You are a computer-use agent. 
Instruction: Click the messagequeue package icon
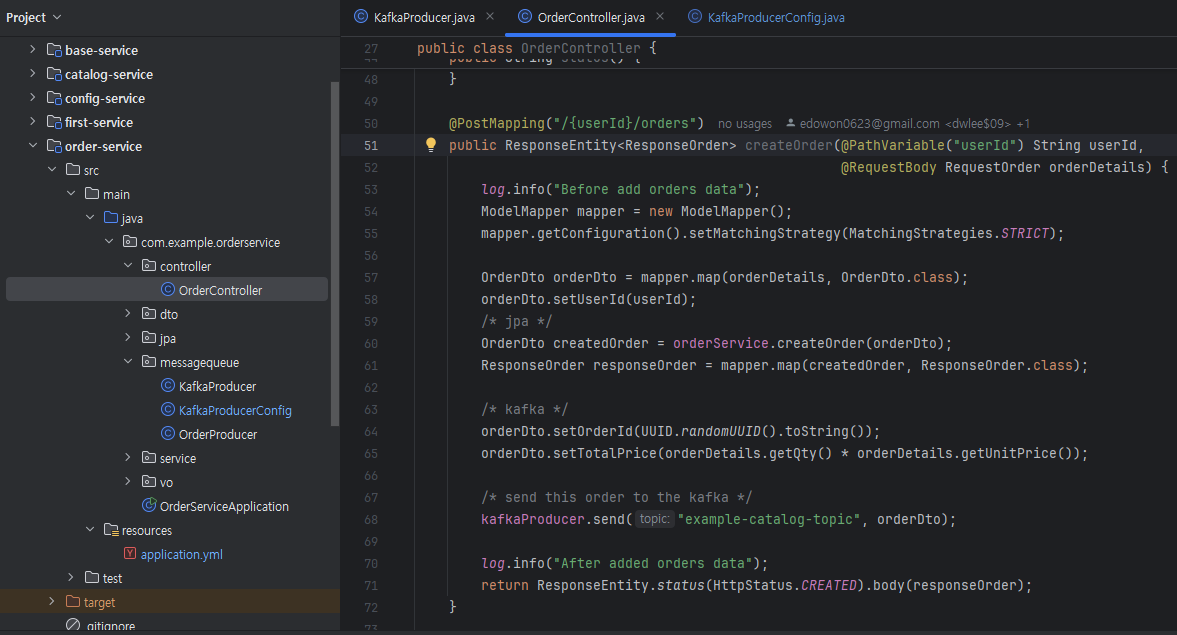point(149,362)
